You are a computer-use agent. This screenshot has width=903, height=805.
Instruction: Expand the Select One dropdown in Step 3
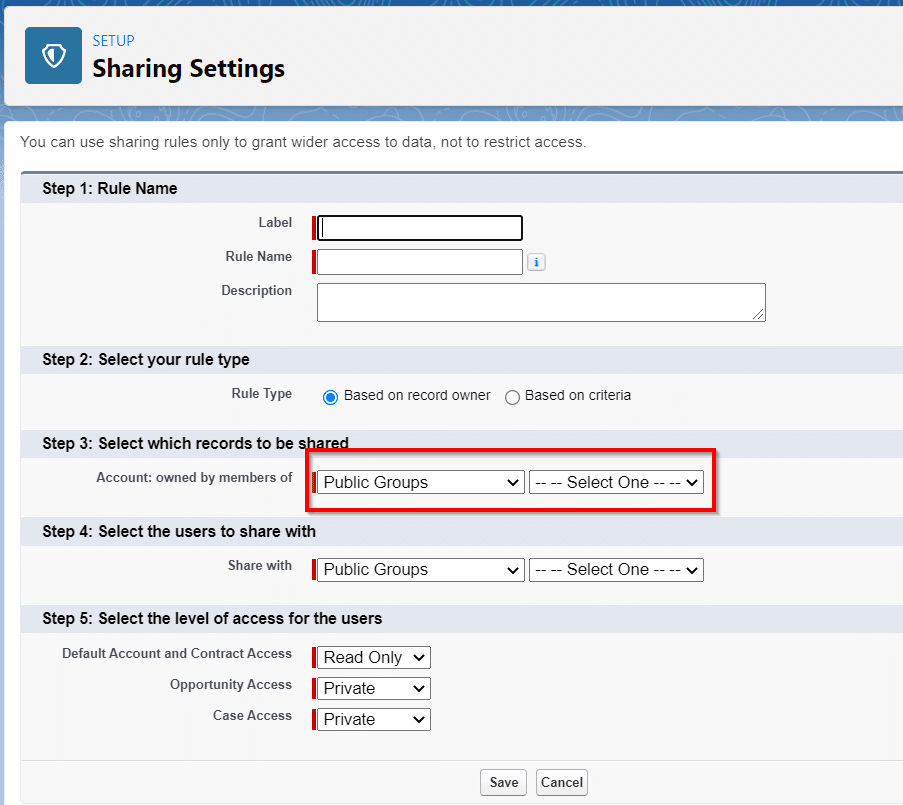616,482
